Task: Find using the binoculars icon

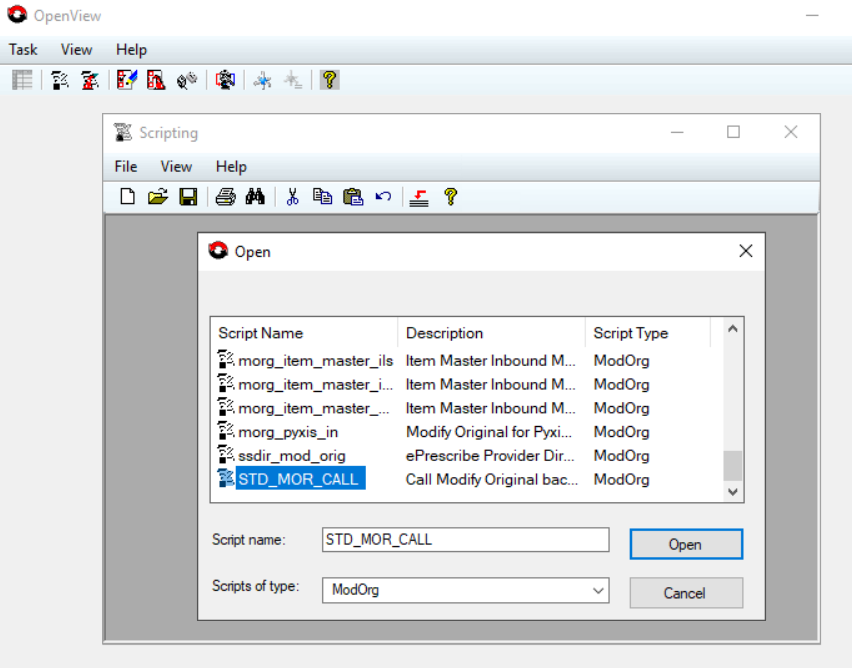Action: [255, 196]
